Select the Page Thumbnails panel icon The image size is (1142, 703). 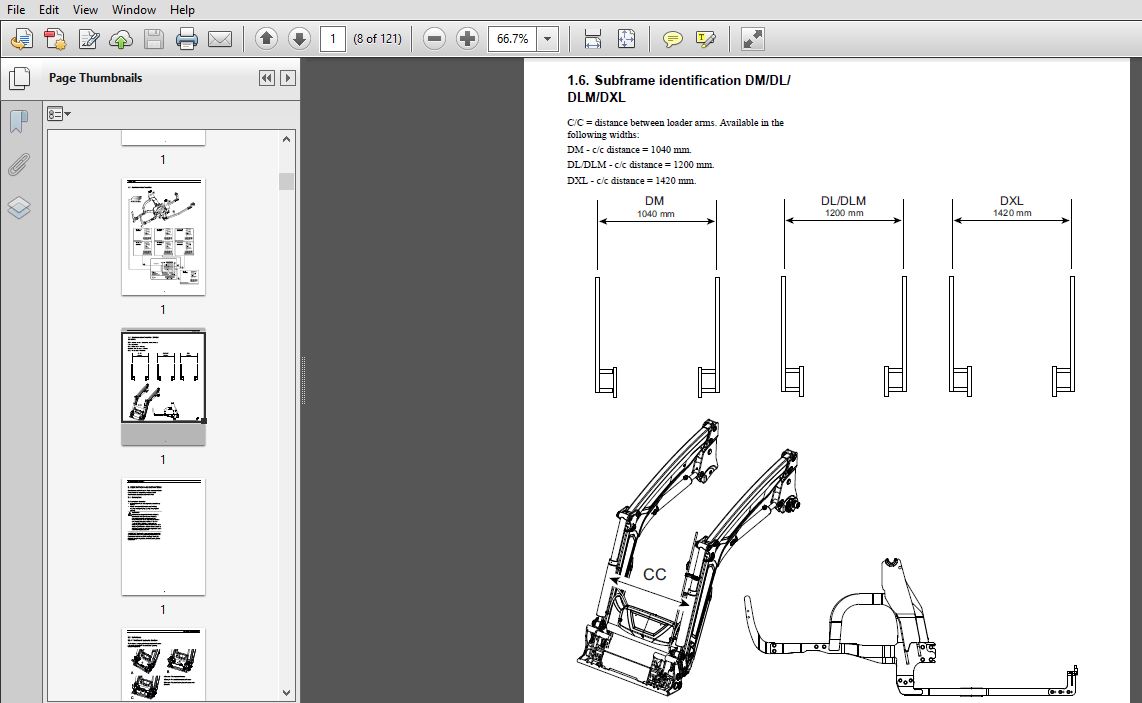click(20, 79)
